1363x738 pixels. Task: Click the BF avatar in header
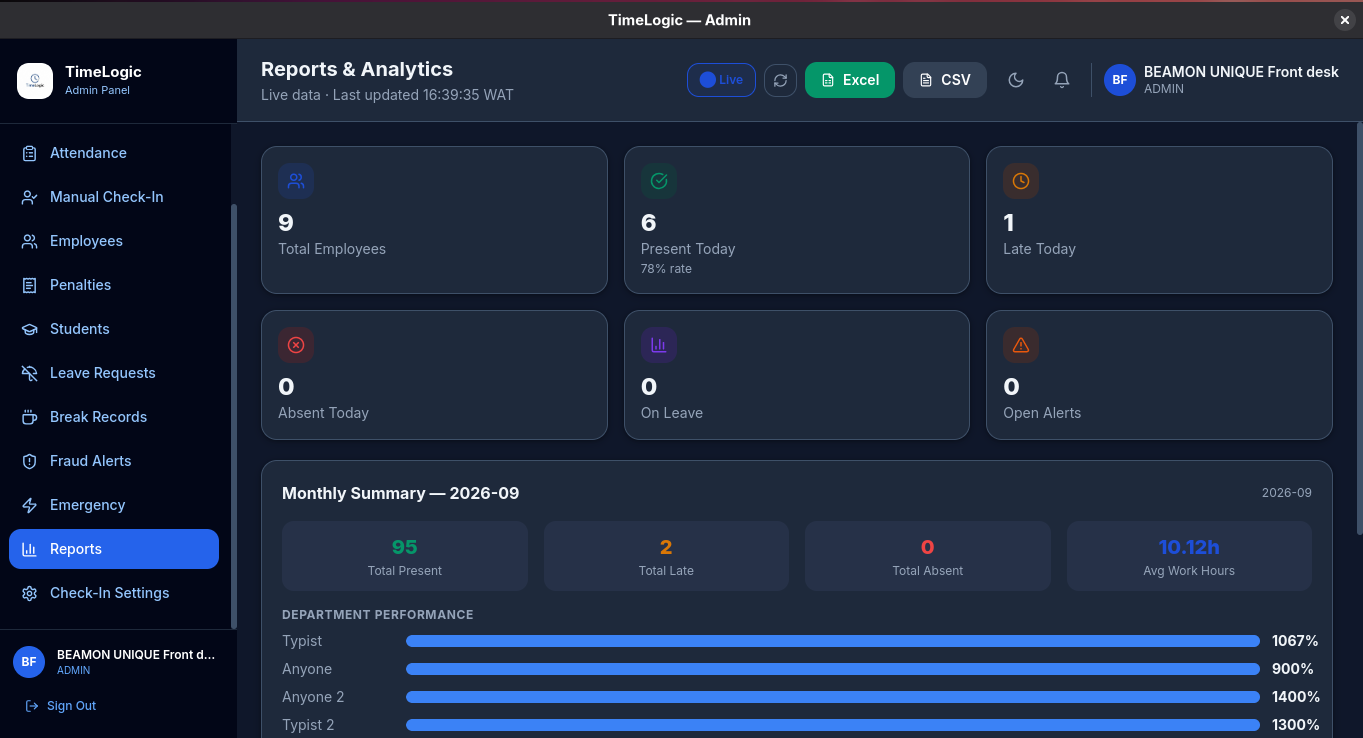[1120, 80]
